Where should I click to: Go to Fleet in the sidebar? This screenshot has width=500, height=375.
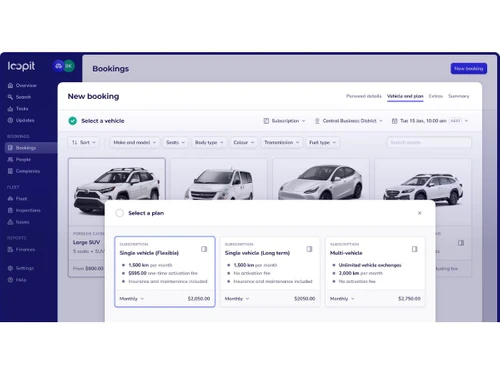[17, 199]
